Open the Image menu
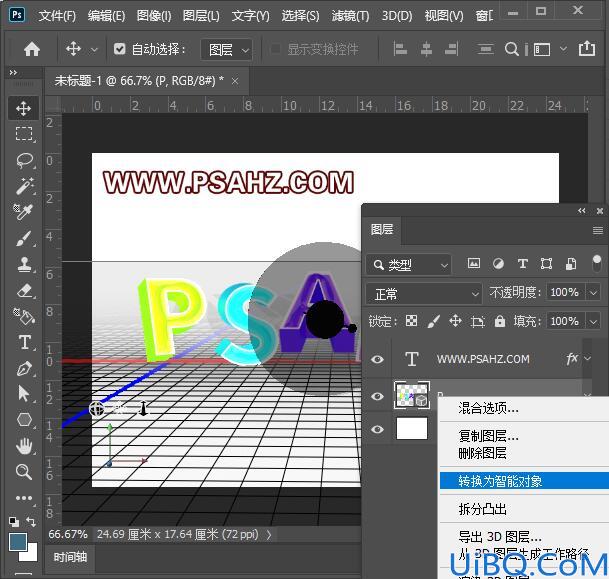The image size is (609, 579). pyautogui.click(x=154, y=16)
